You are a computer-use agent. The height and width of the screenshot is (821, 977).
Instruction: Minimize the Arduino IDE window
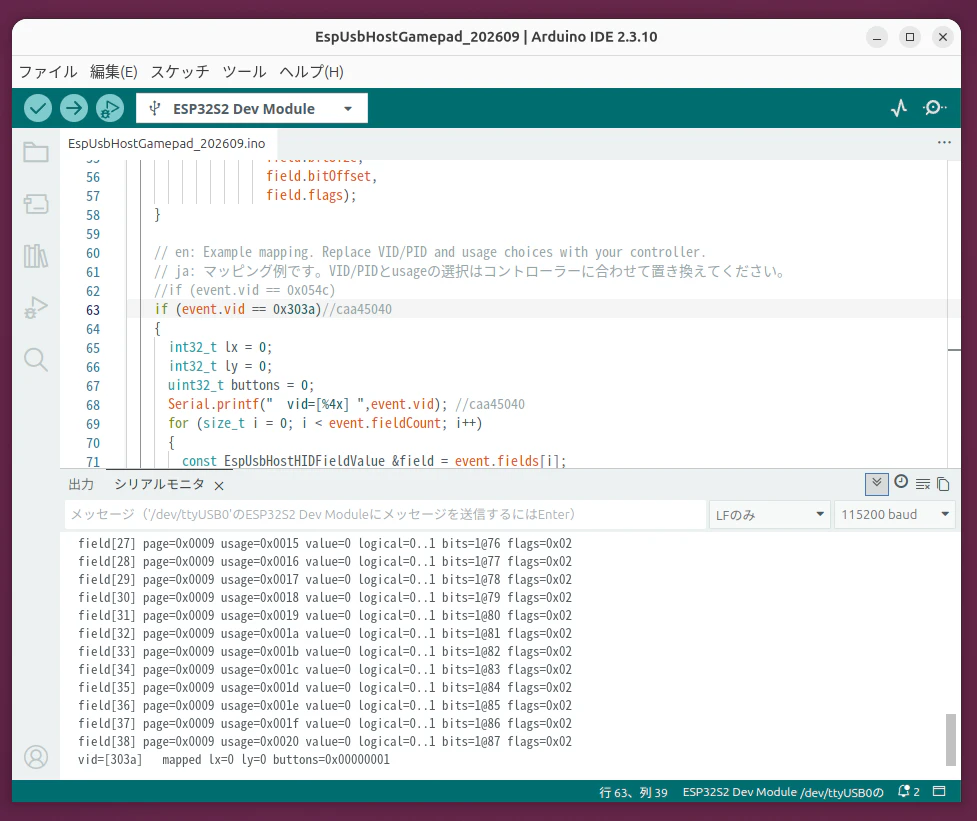point(877,37)
